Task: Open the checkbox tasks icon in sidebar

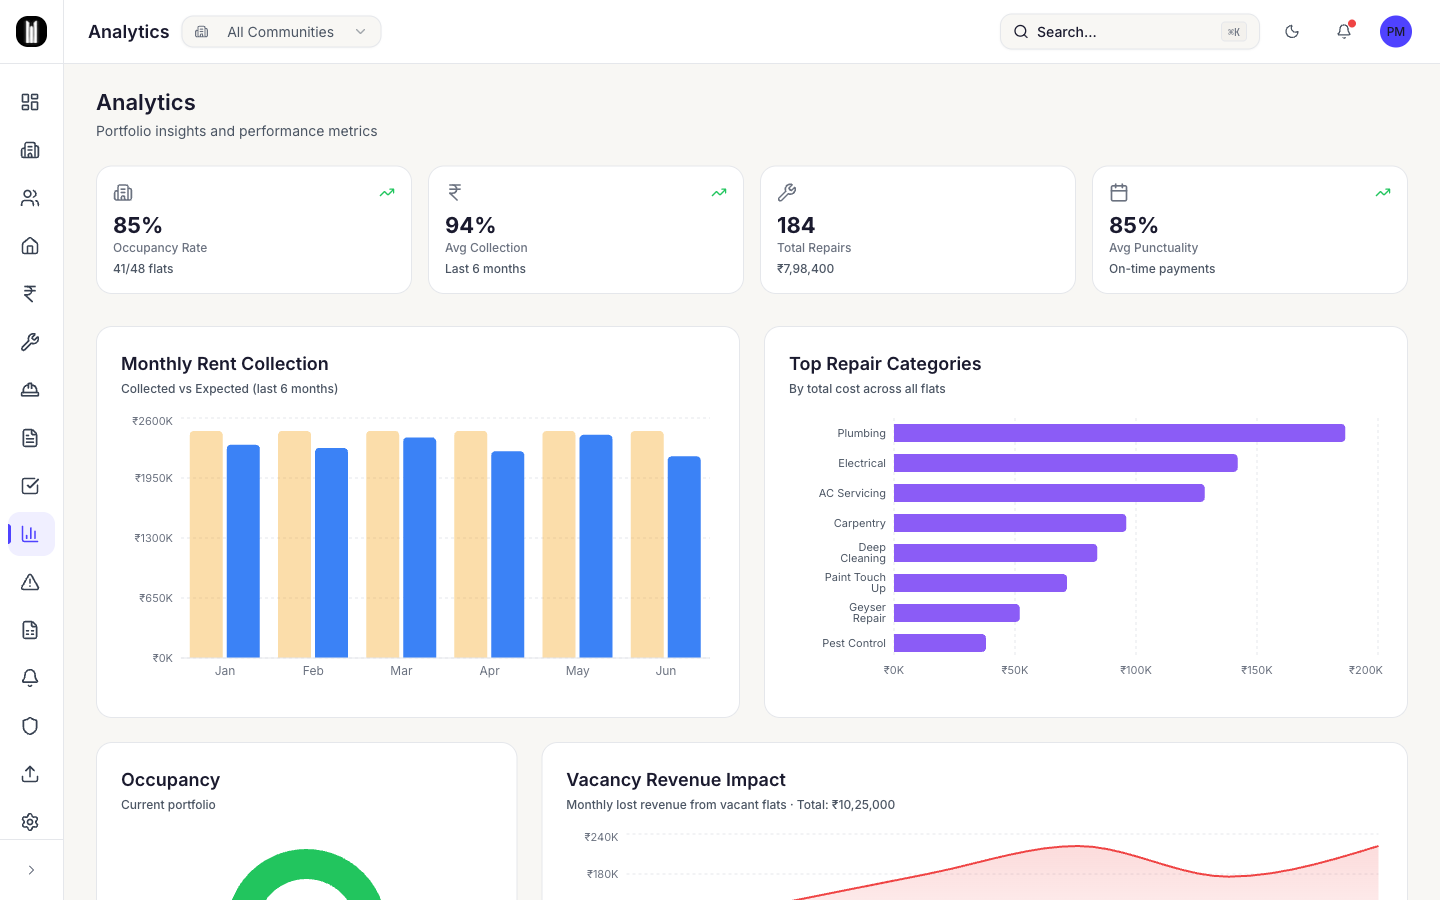Action: [x=30, y=486]
